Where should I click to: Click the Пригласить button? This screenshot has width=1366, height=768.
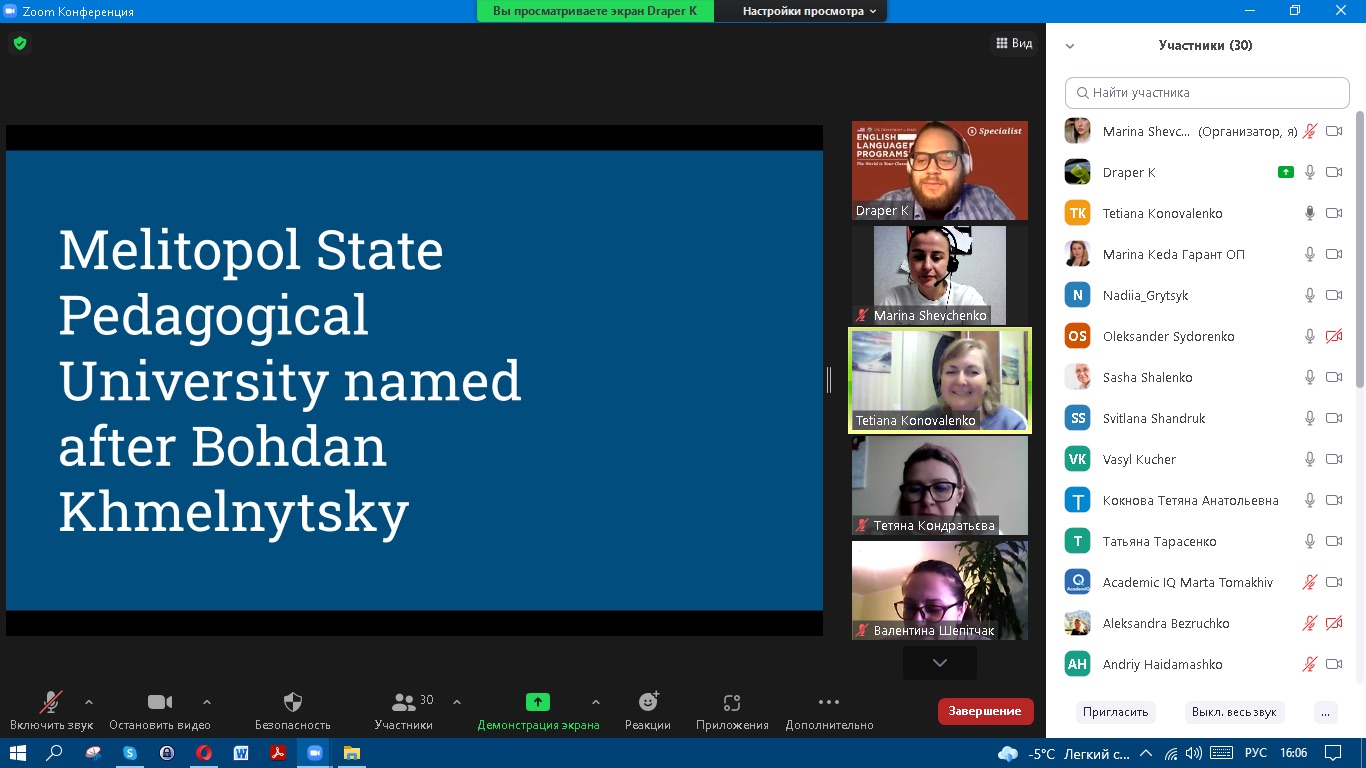(1115, 712)
